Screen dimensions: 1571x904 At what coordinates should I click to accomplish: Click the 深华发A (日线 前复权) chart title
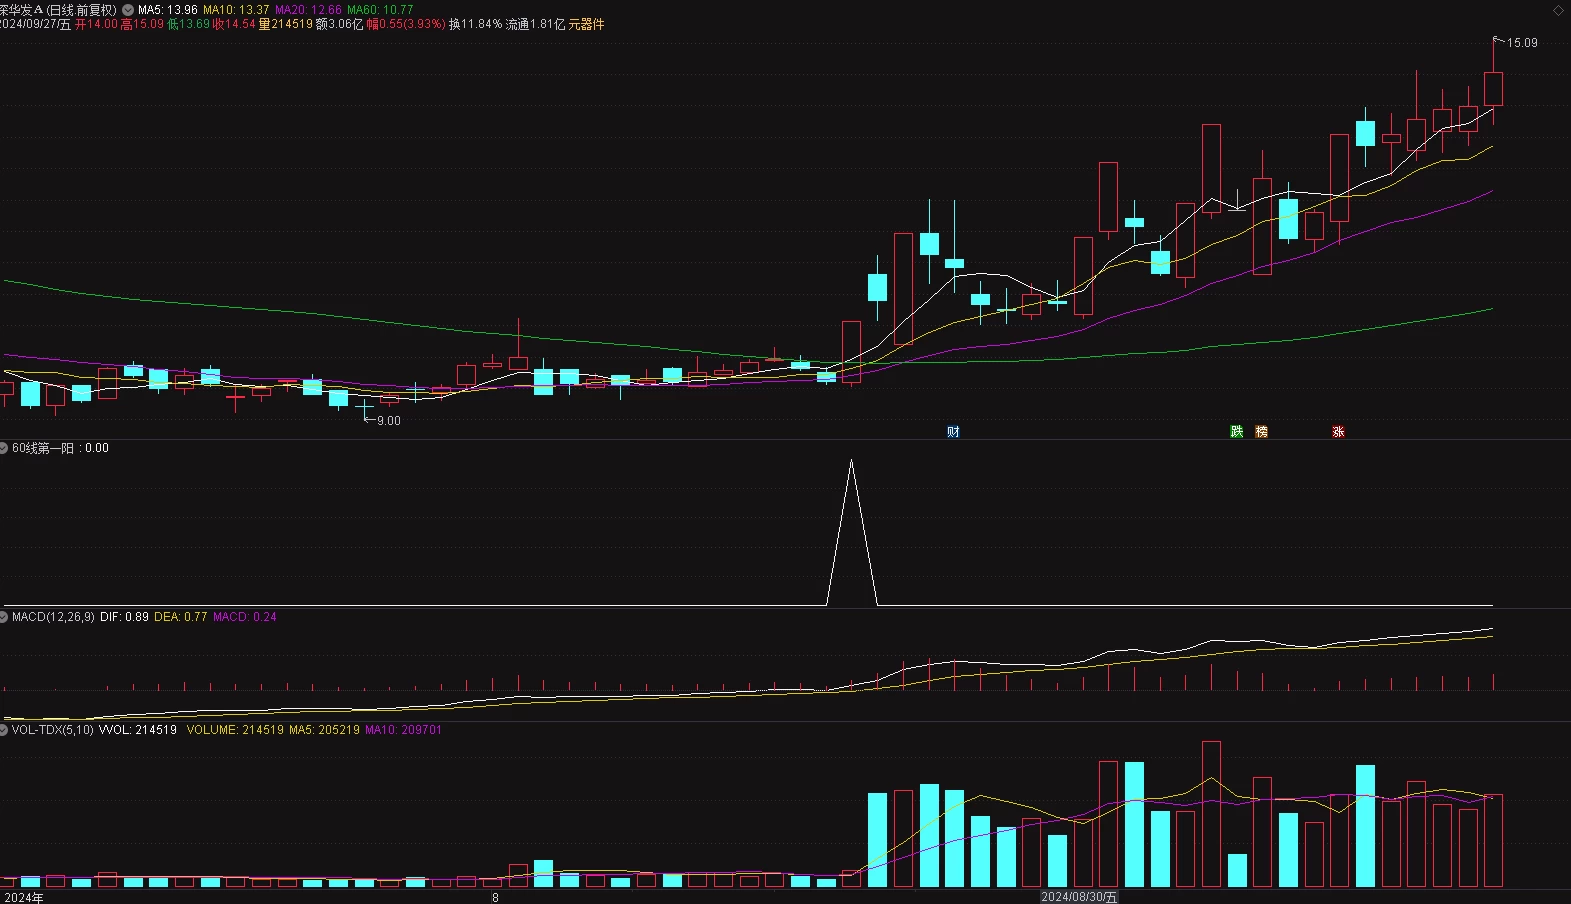click(x=58, y=10)
